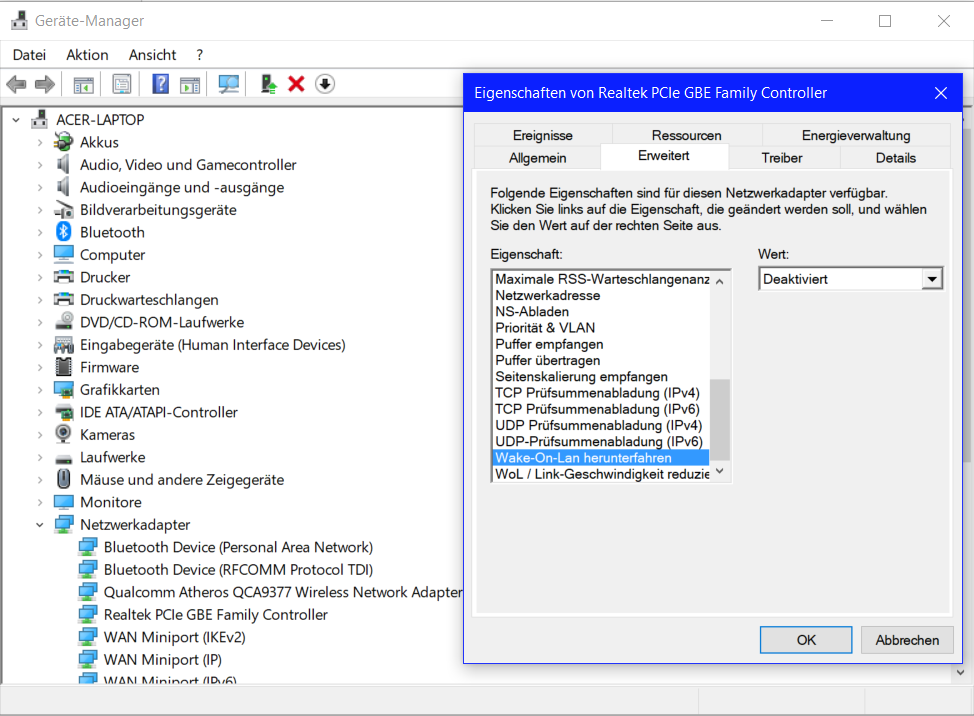Click the Abbrechen button
The width and height of the screenshot is (974, 716).
point(907,640)
